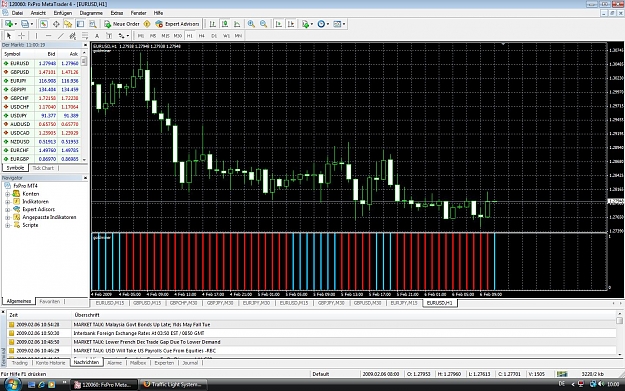The width and height of the screenshot is (625, 391).
Task: Switch timeframe to M5
Action: click(x=153, y=36)
